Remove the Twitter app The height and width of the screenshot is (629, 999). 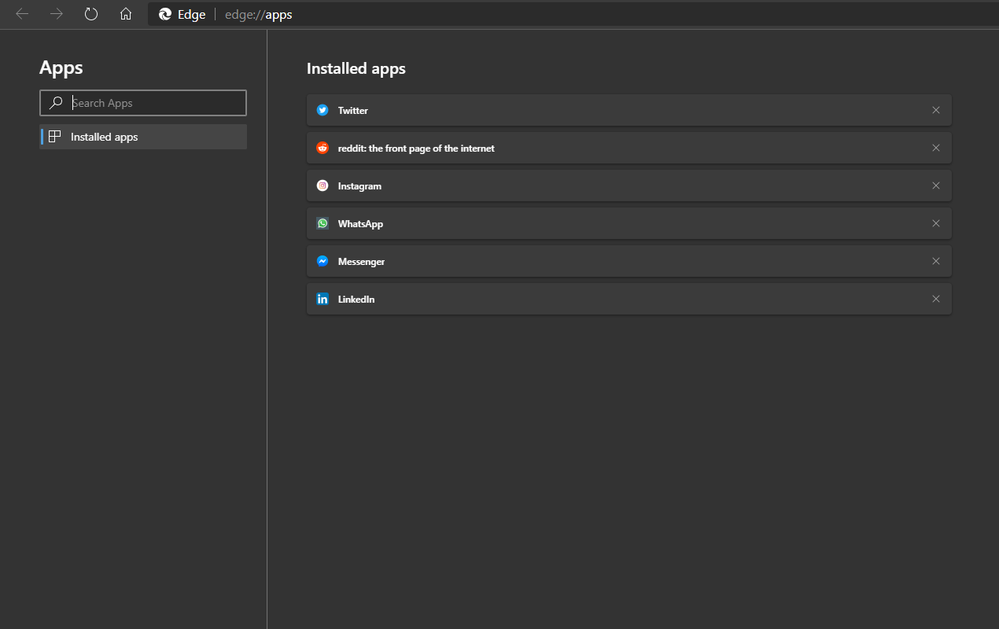[936, 110]
